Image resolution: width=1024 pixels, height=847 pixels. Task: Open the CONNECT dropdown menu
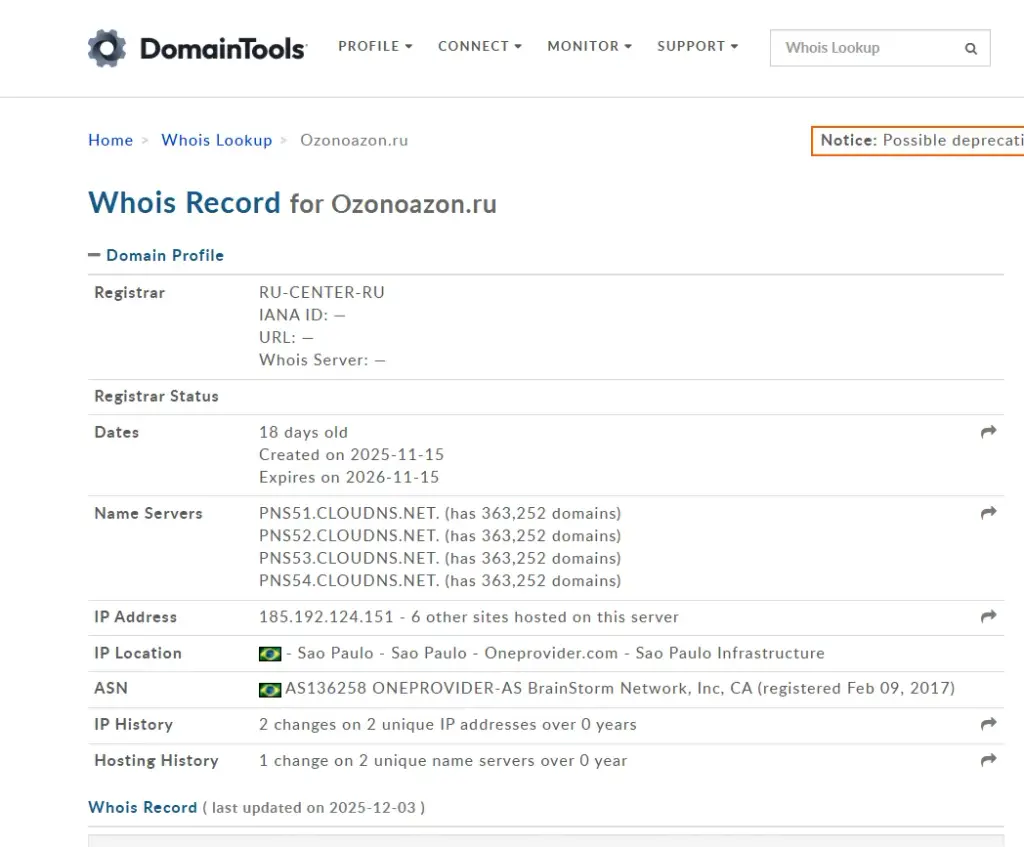click(479, 46)
